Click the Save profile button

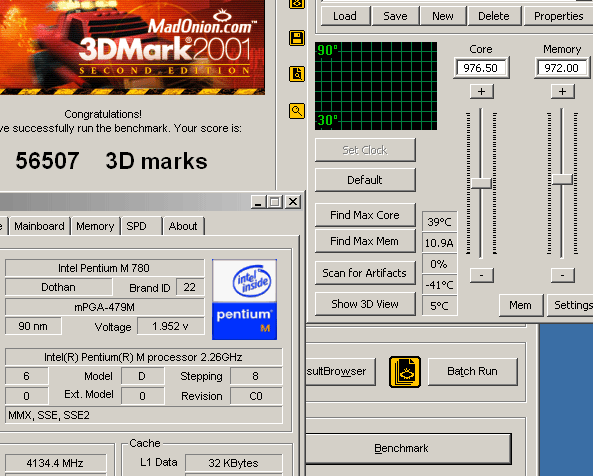click(x=395, y=16)
